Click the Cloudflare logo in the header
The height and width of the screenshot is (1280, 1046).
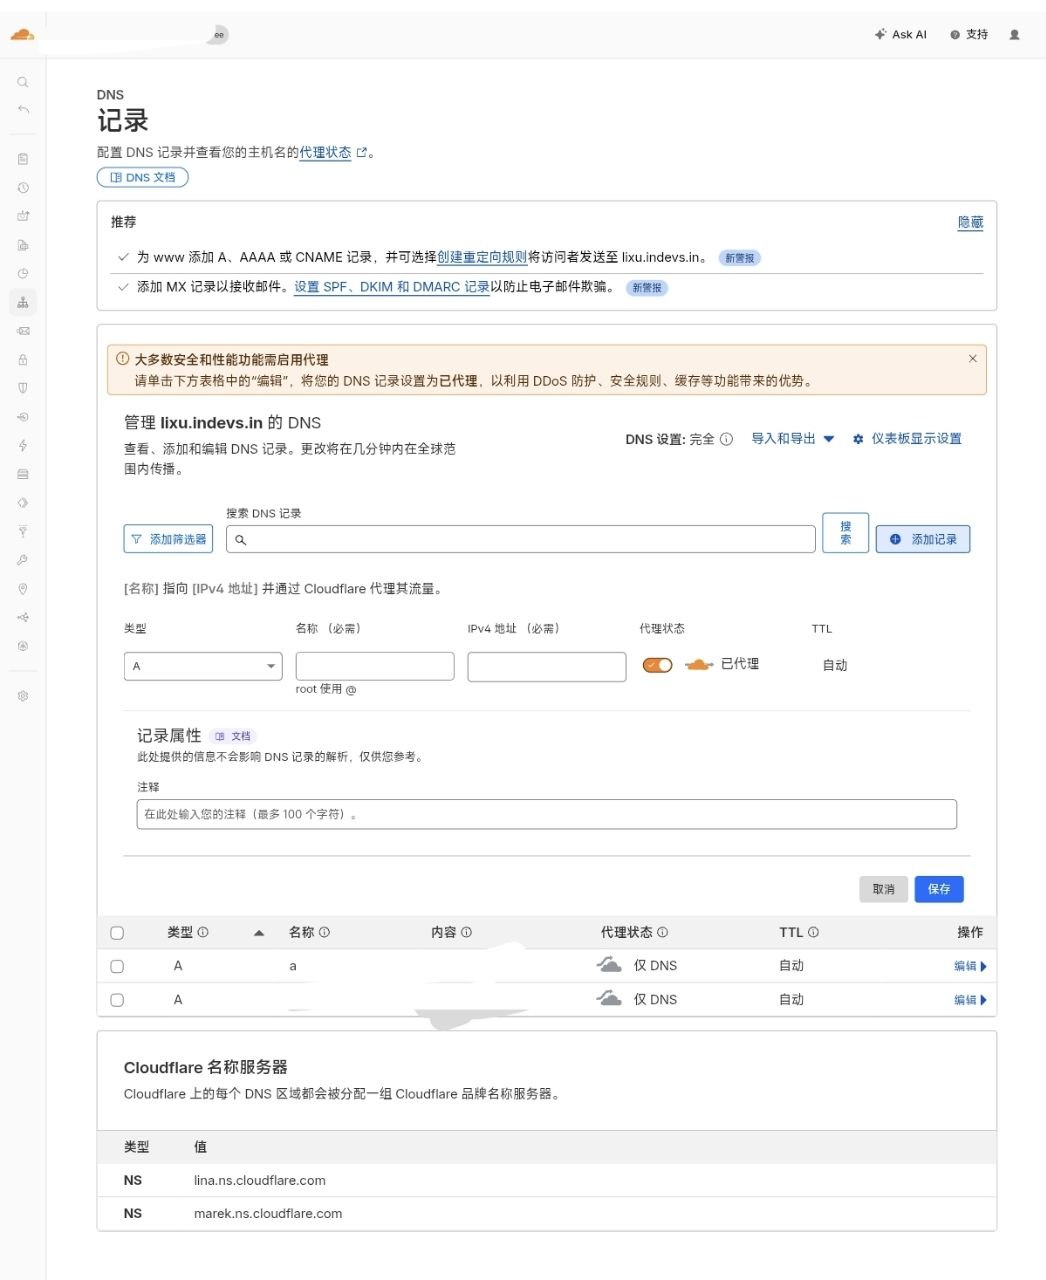coord(22,35)
